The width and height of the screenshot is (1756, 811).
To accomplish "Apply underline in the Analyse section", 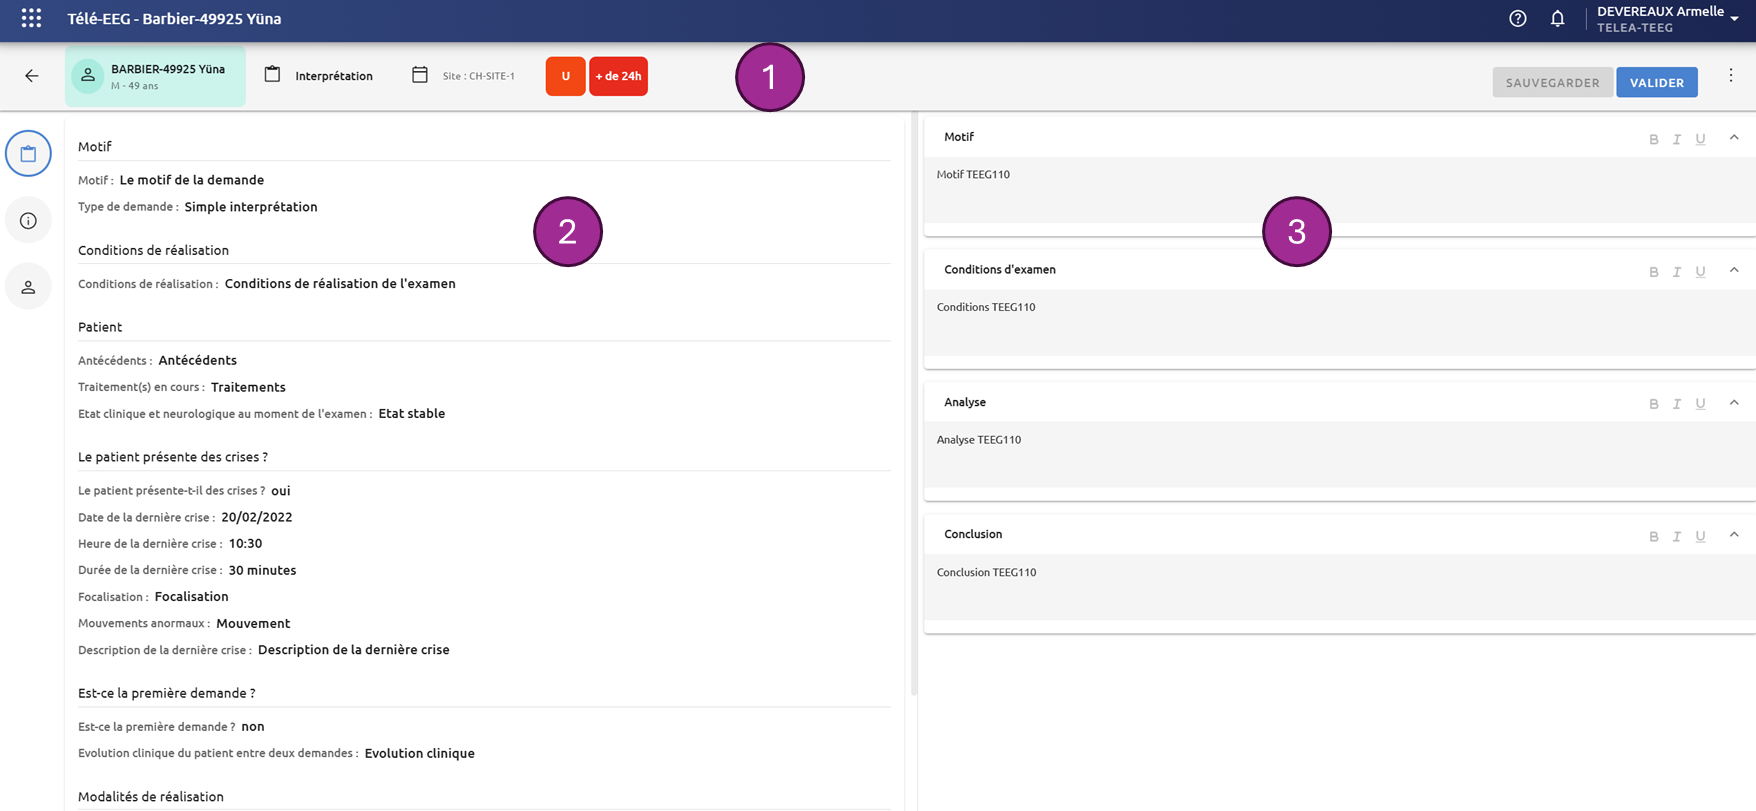I will click(1700, 404).
